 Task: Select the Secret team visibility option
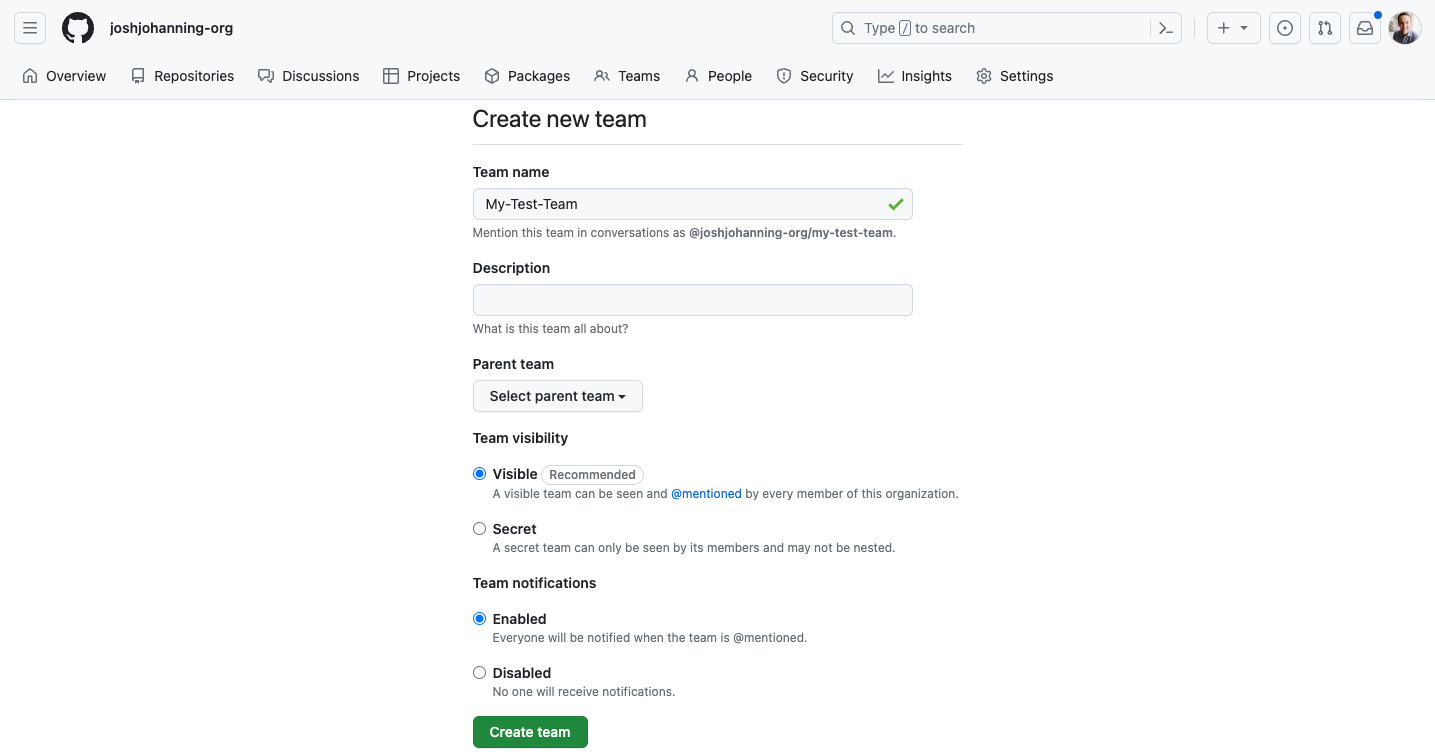click(479, 528)
